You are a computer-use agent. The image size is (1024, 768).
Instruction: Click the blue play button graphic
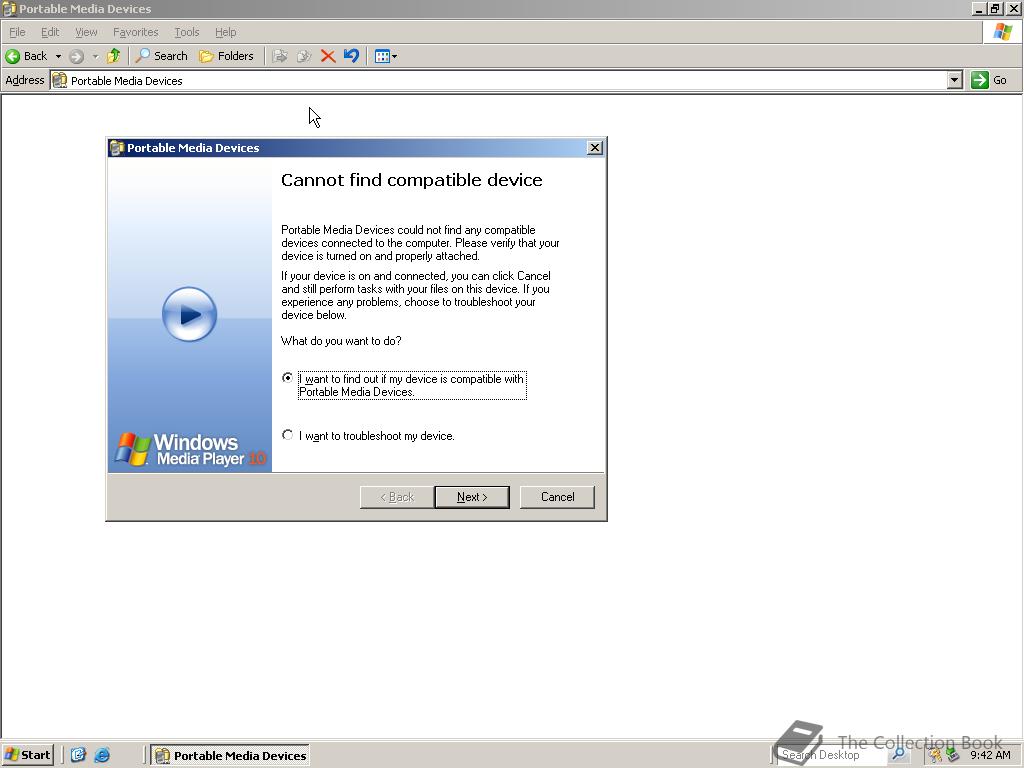(189, 314)
